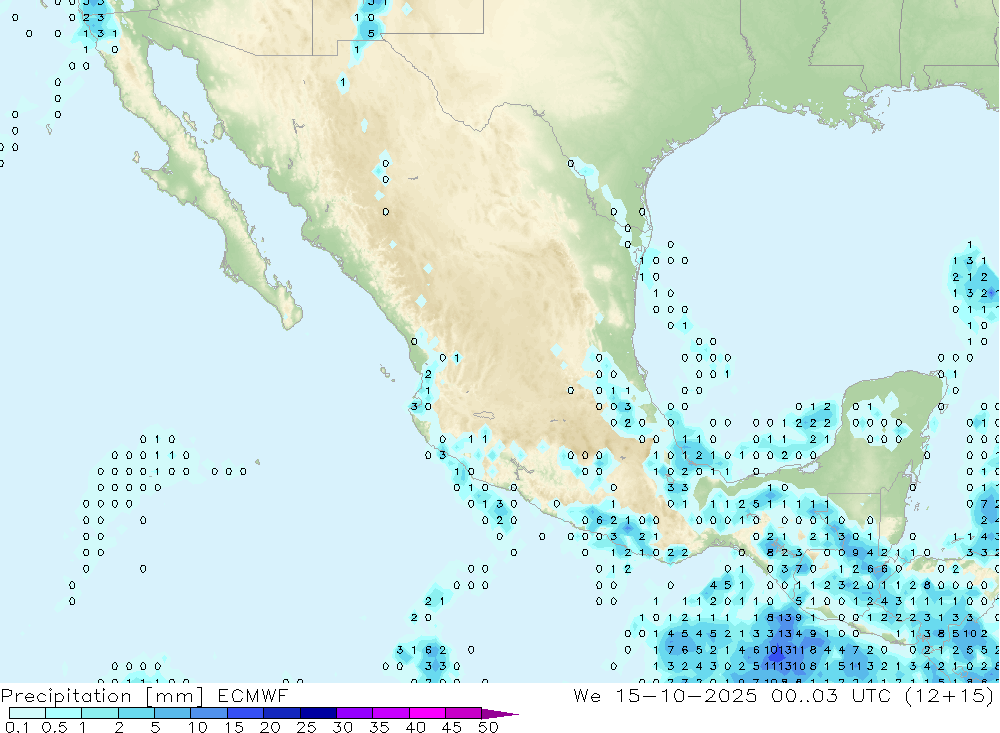The width and height of the screenshot is (1000, 733).
Task: Click the 1–2 mm legend color box
Action: (x=99, y=713)
